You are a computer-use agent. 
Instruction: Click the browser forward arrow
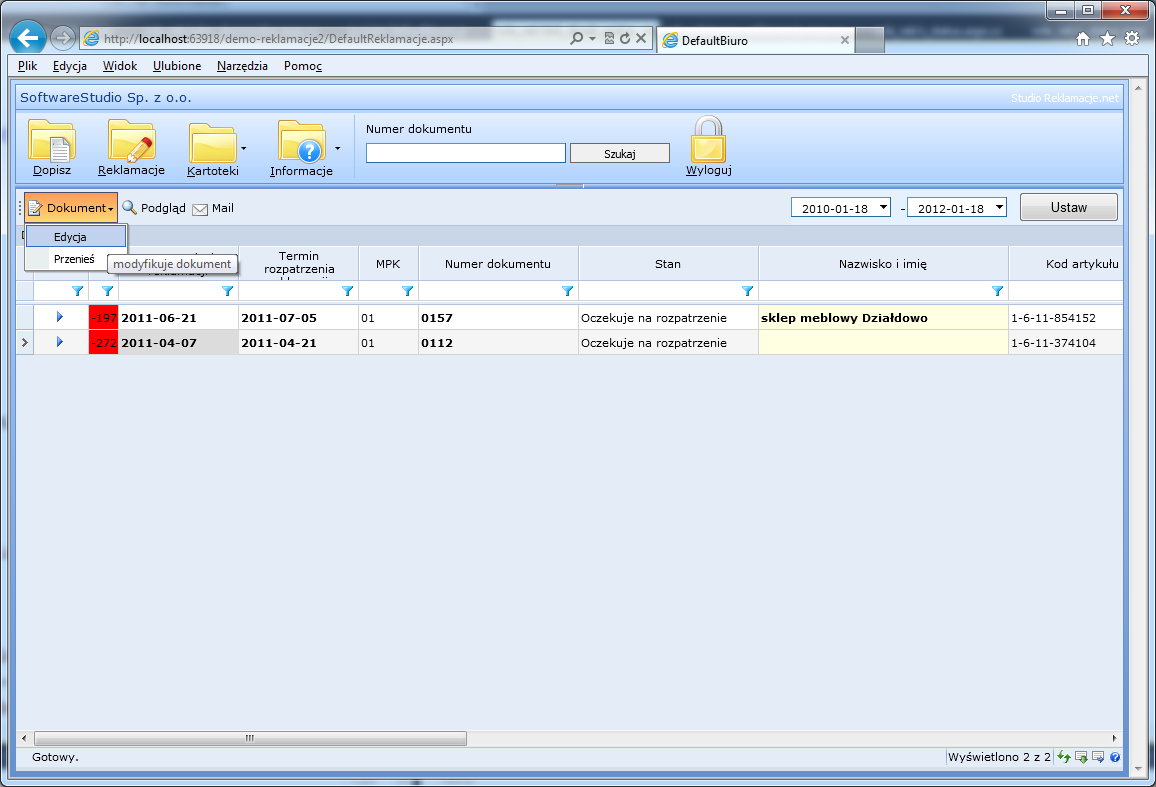[63, 38]
